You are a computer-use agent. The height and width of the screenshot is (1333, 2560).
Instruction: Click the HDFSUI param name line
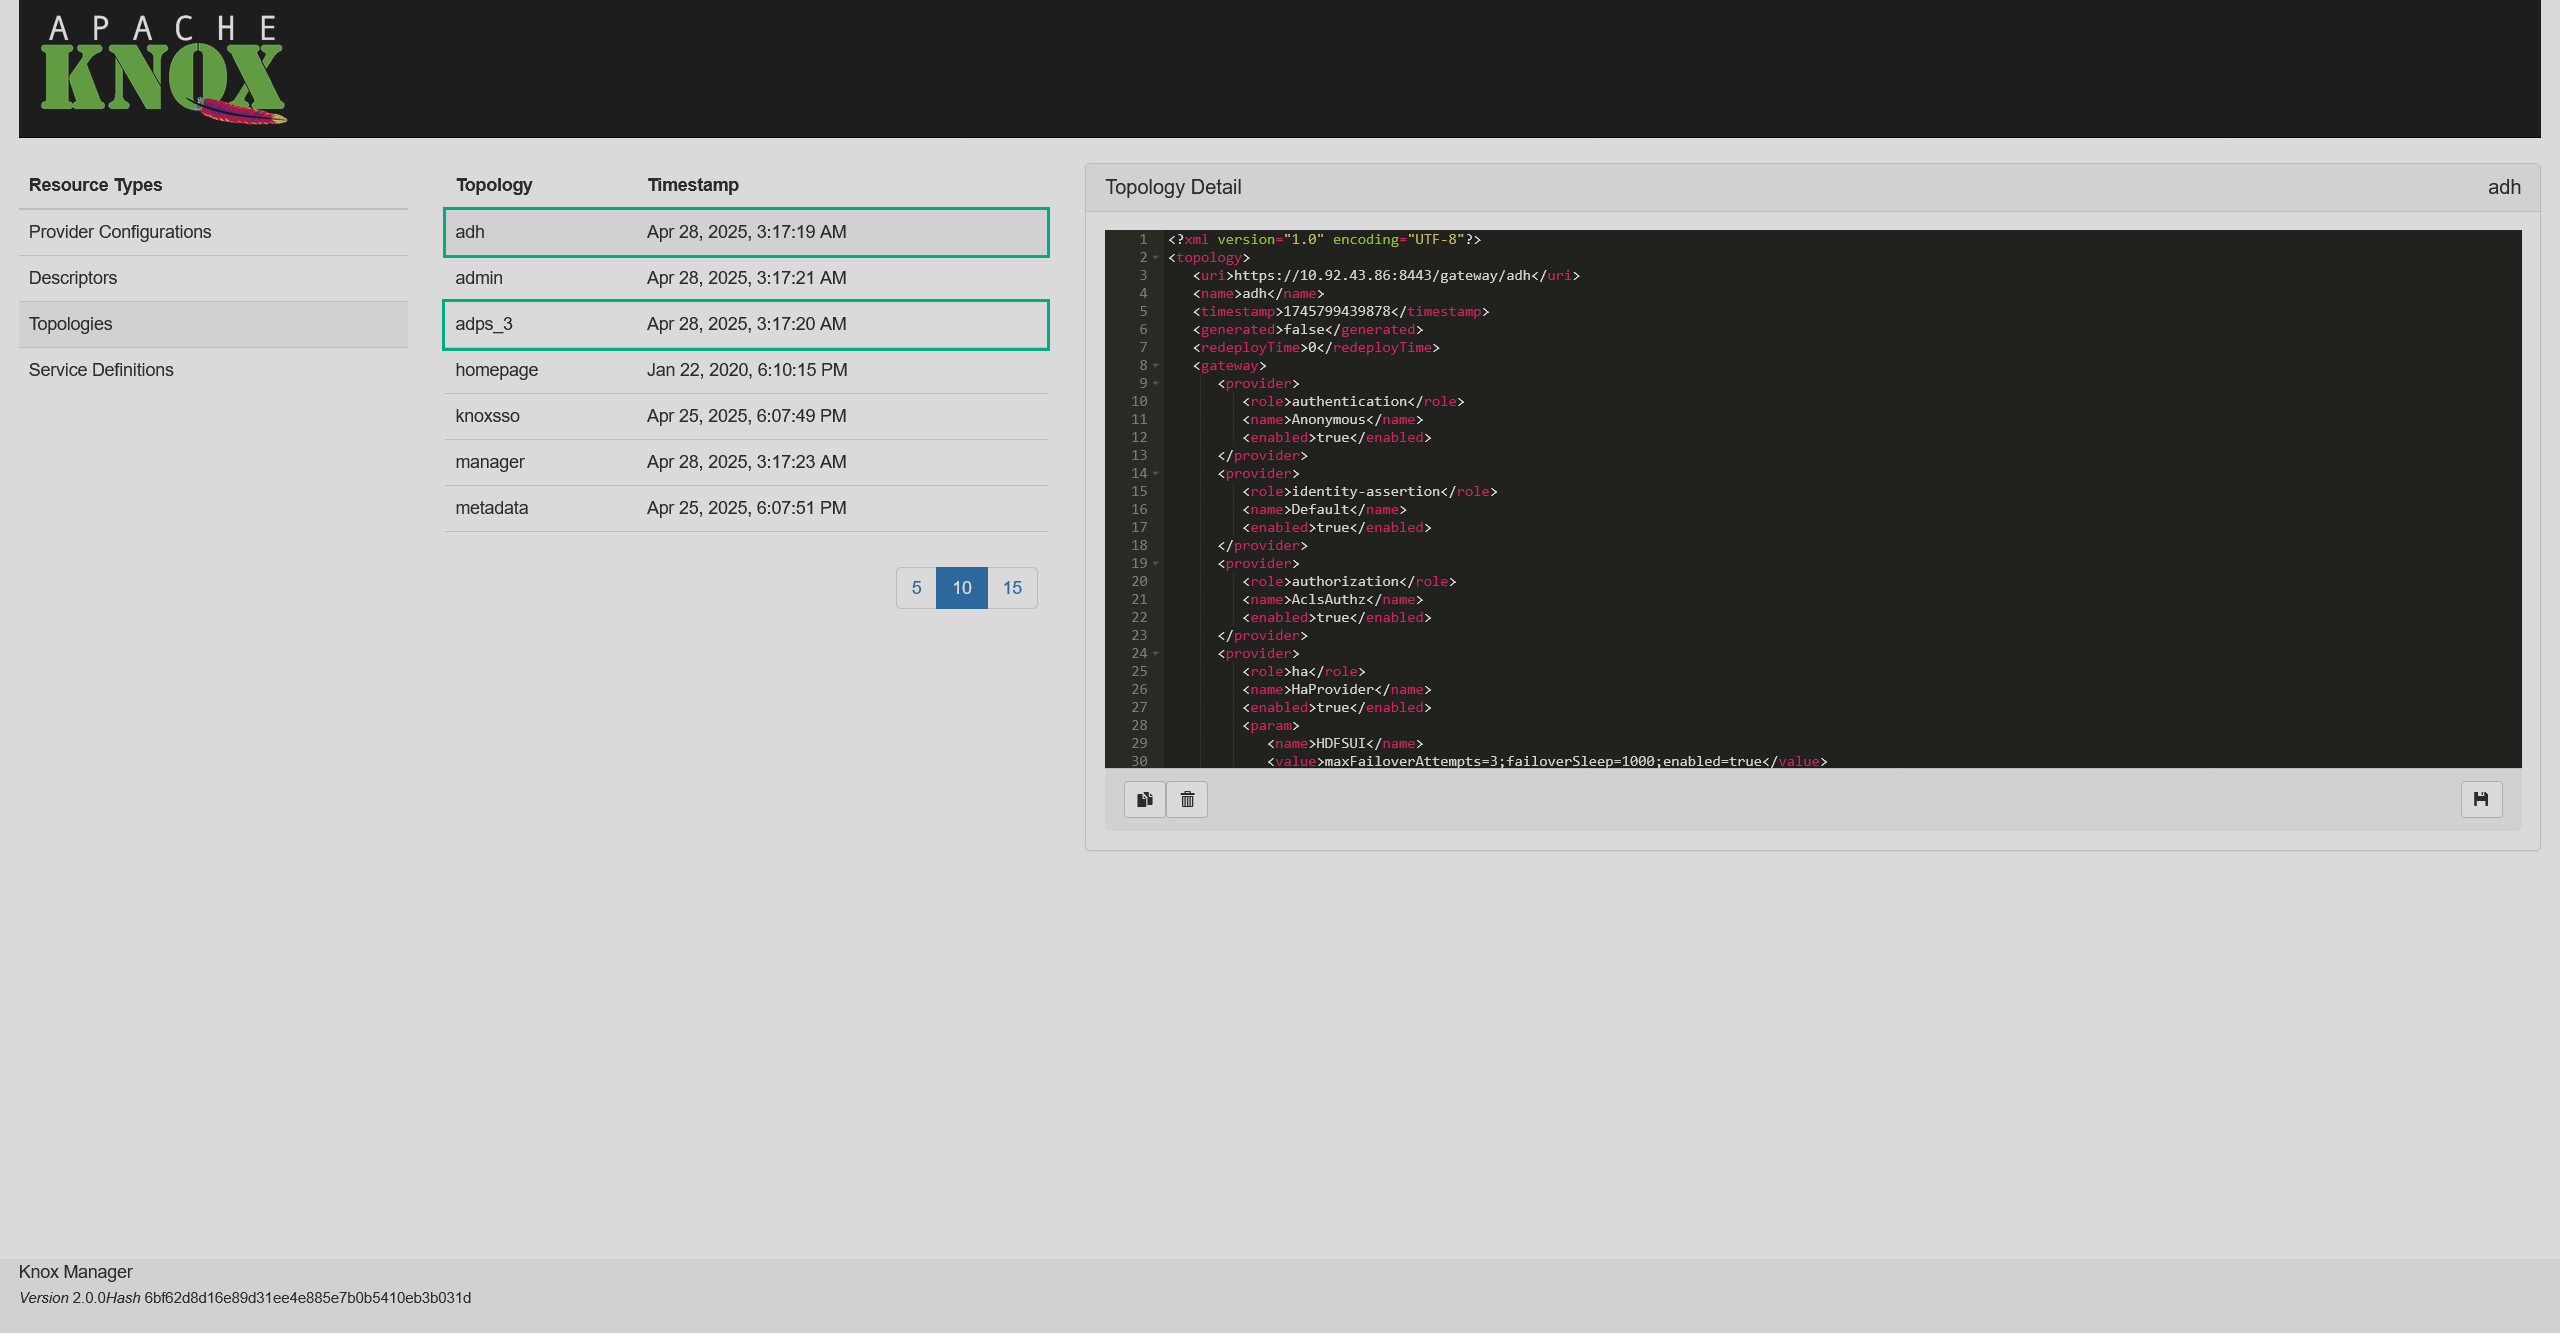(1345, 744)
